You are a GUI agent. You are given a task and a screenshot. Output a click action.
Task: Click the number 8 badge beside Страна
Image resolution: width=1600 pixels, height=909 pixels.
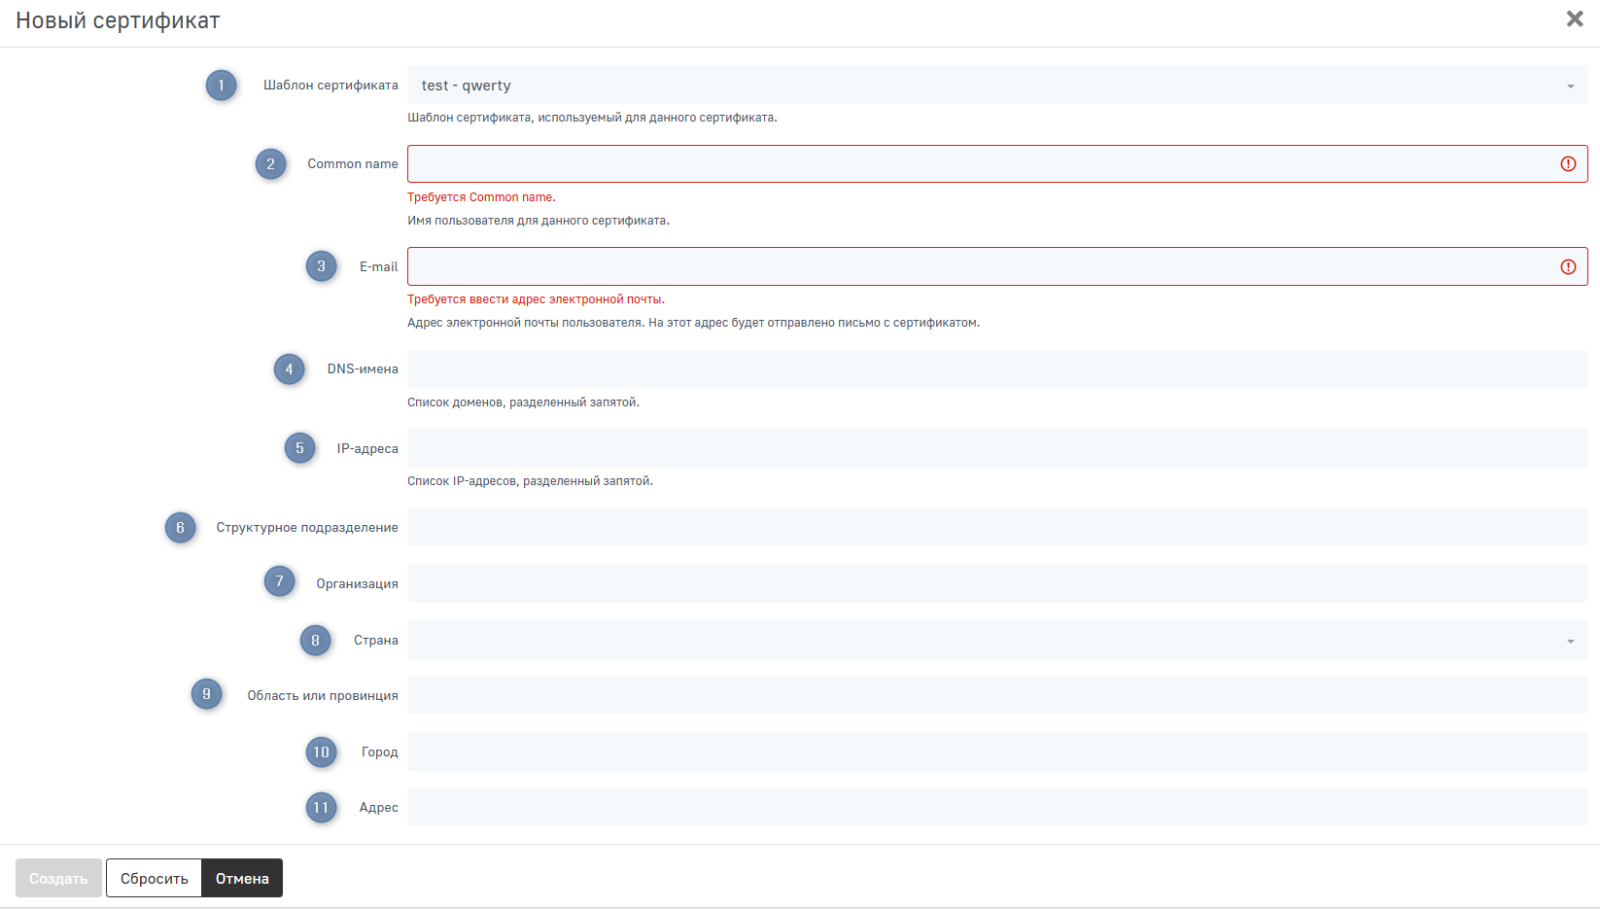(x=315, y=640)
